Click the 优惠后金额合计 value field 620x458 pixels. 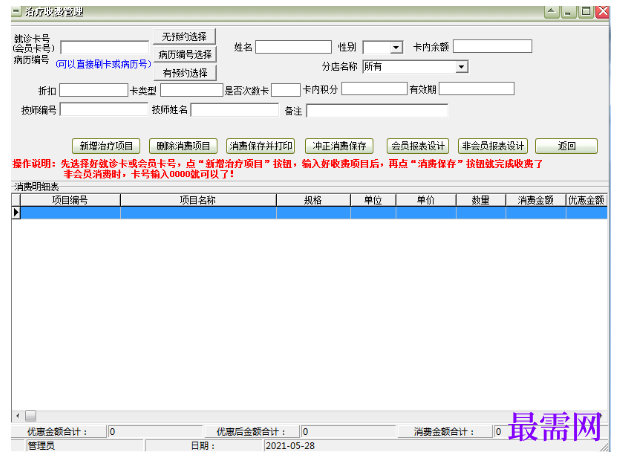click(348, 432)
